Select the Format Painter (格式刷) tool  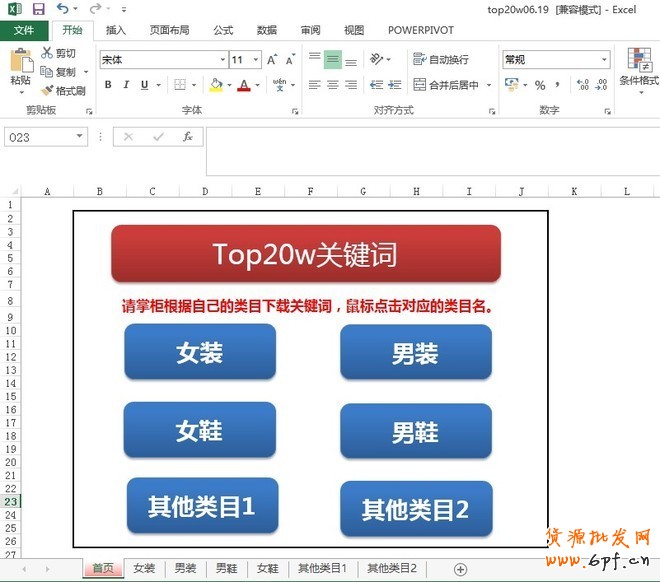[63, 90]
